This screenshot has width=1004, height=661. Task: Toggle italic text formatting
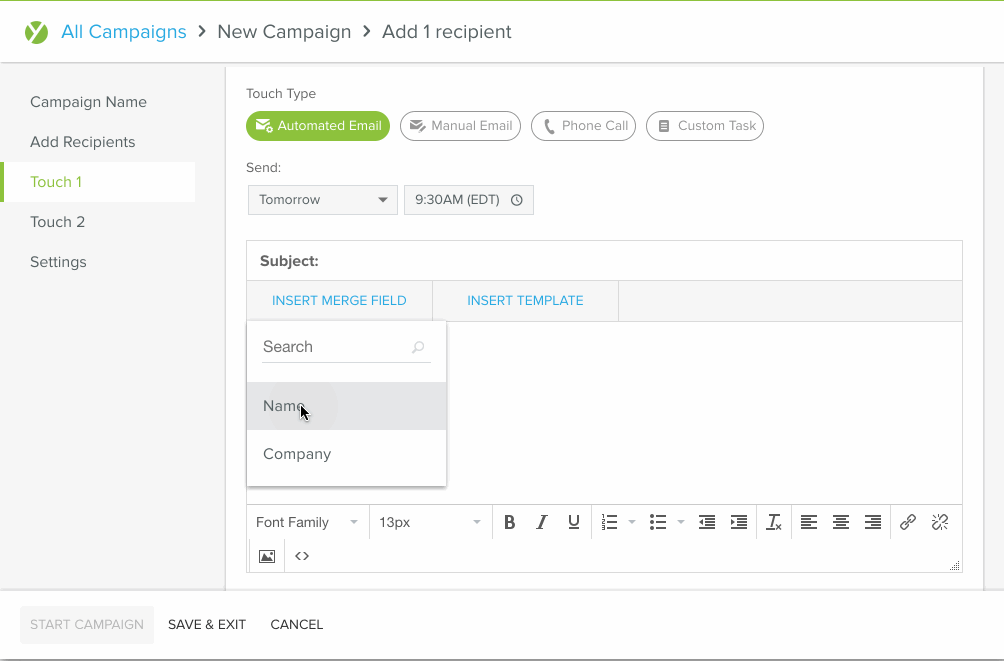(541, 522)
